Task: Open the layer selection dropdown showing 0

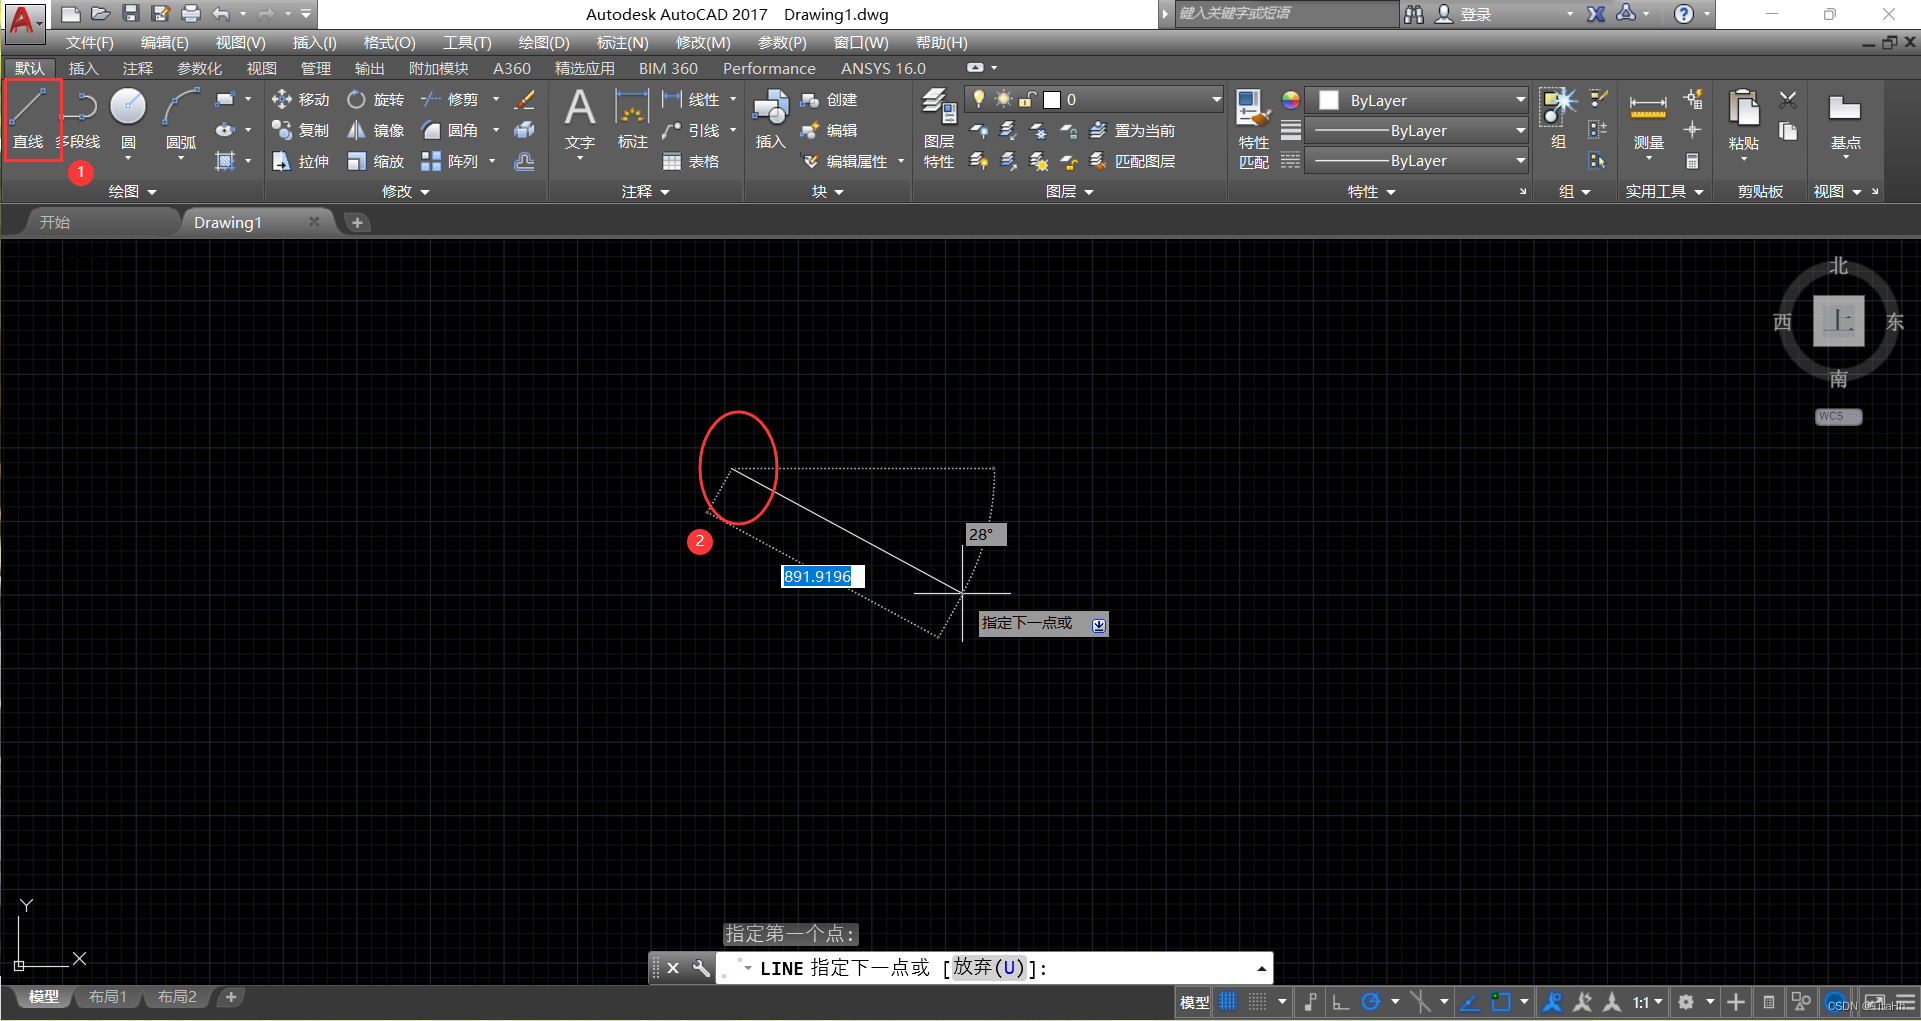Action: pos(1094,100)
